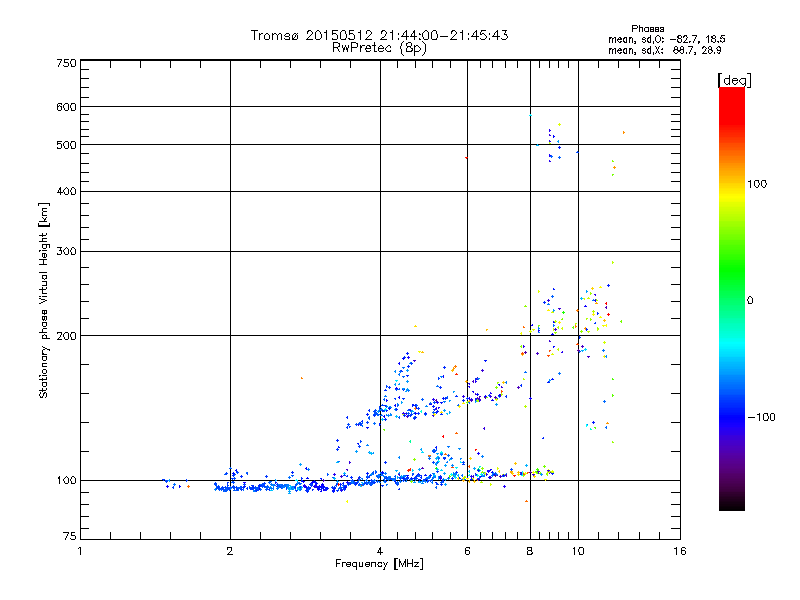The height and width of the screenshot is (600, 800).
Task: Click the y-axis tick label '200'
Action: point(66,336)
